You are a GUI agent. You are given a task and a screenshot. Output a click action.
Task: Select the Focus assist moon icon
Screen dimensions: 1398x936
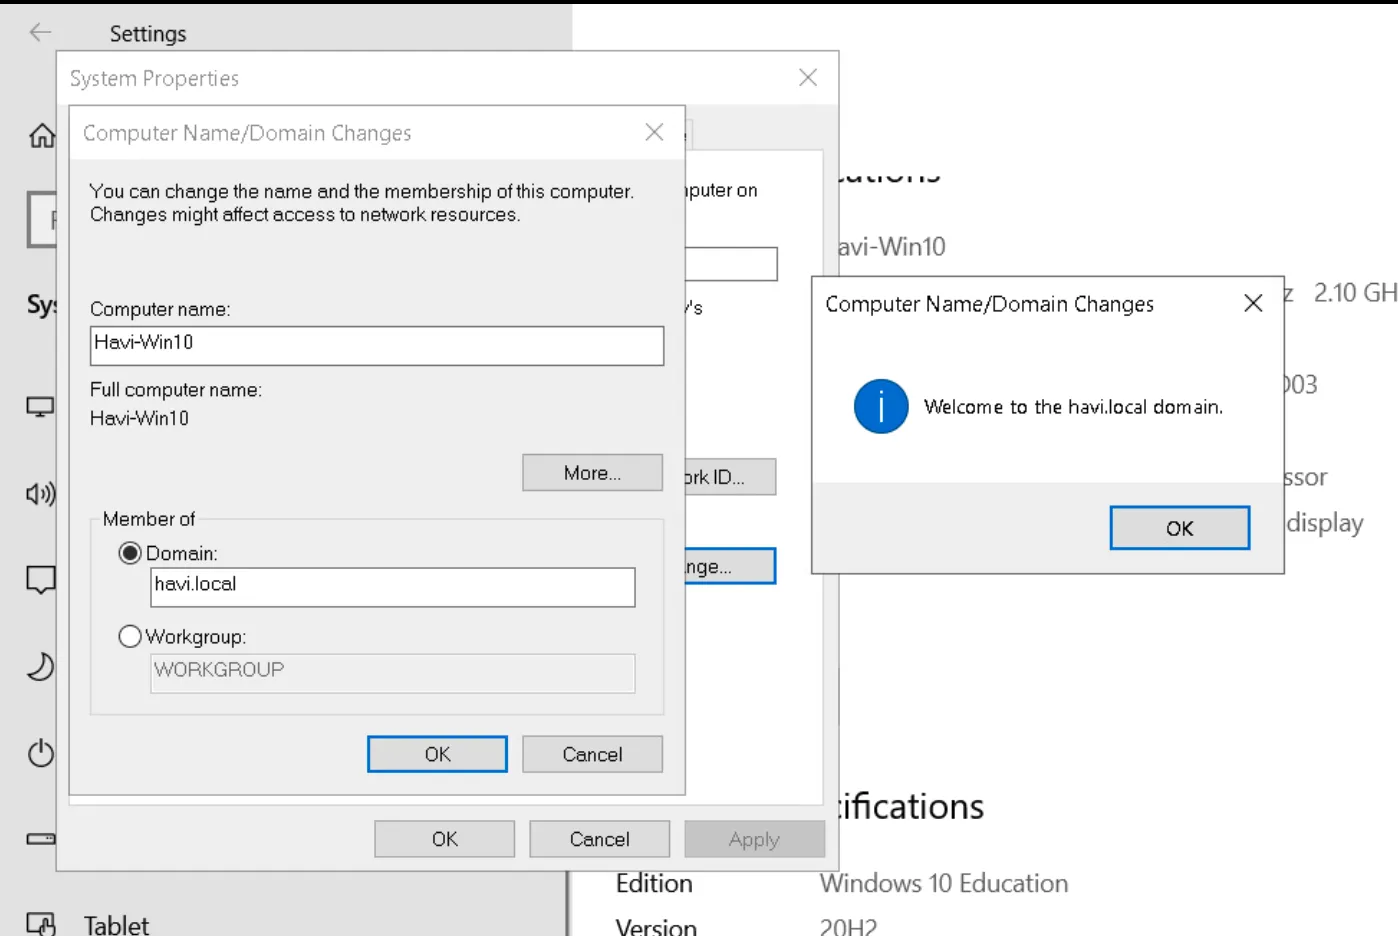40,666
